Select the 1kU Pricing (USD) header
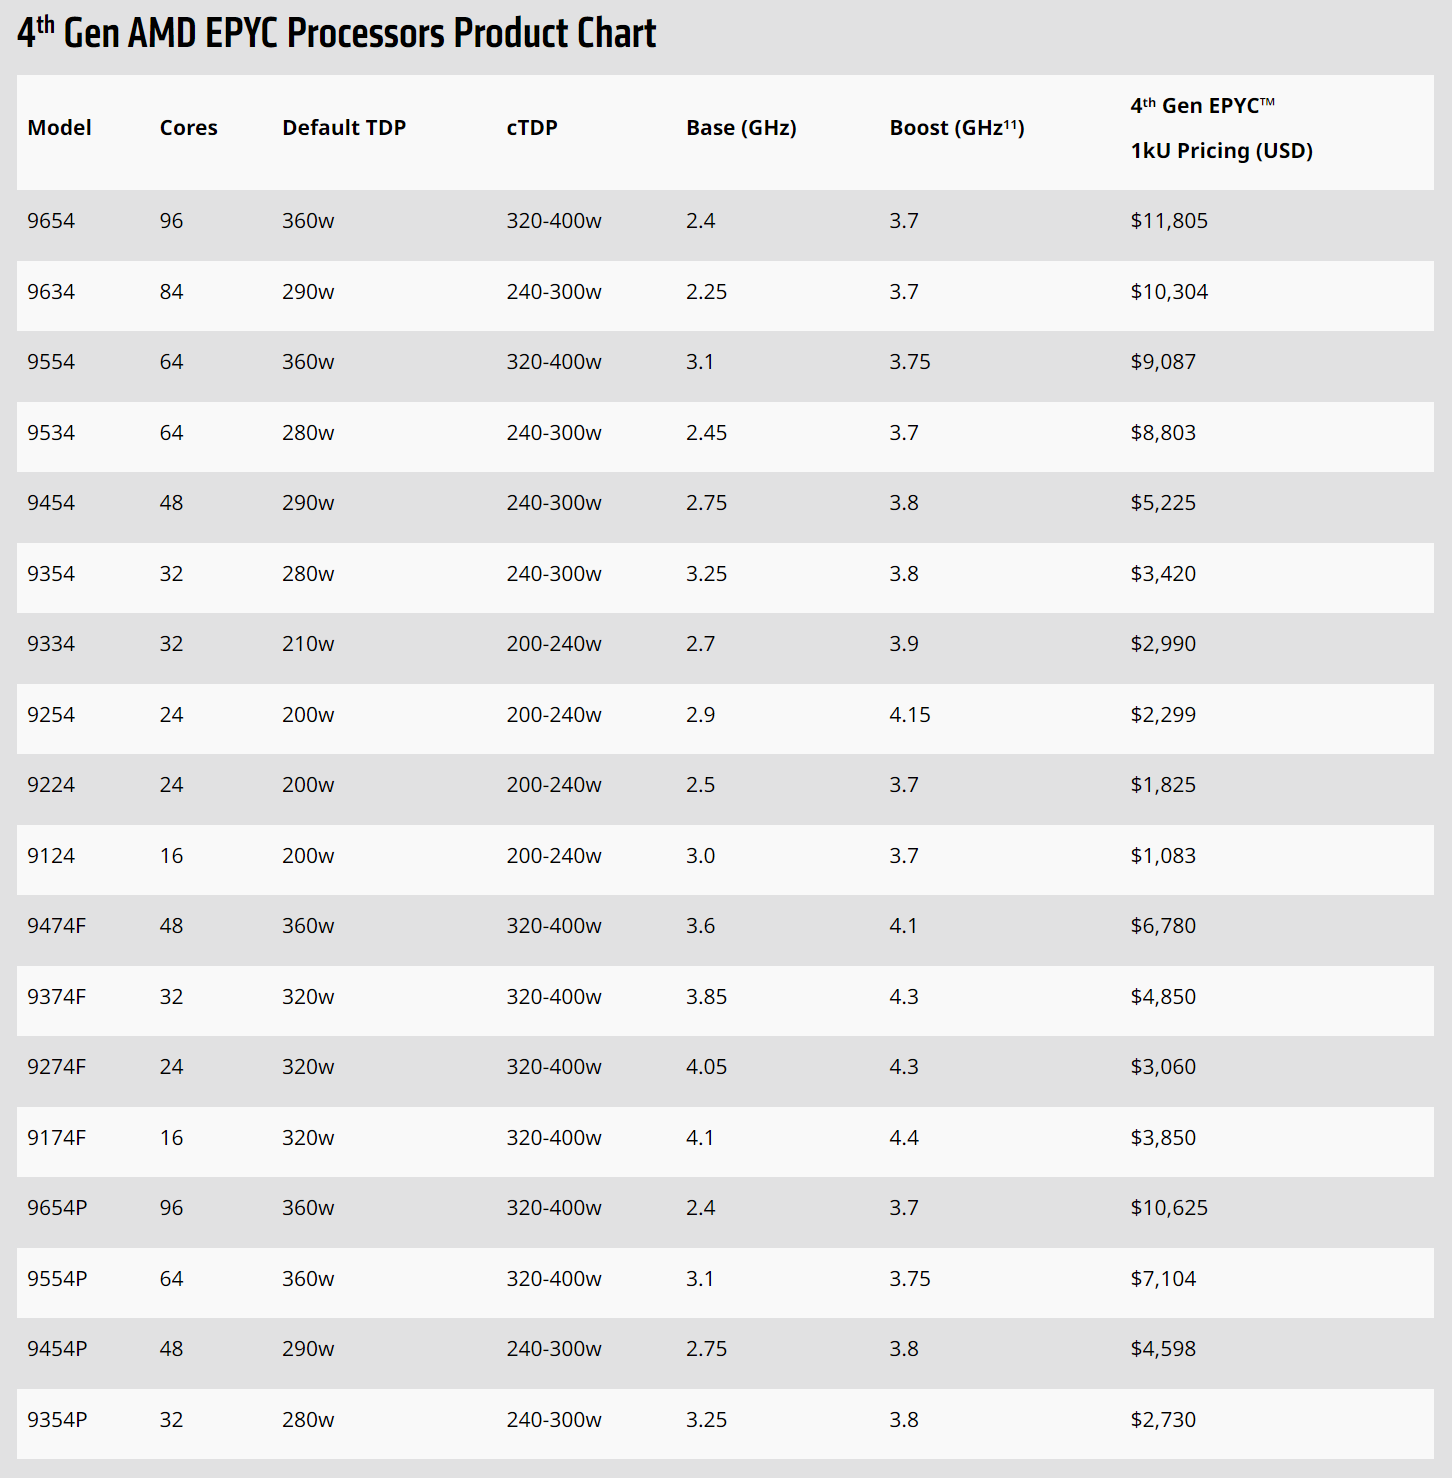Image resolution: width=1452 pixels, height=1478 pixels. 1221,151
